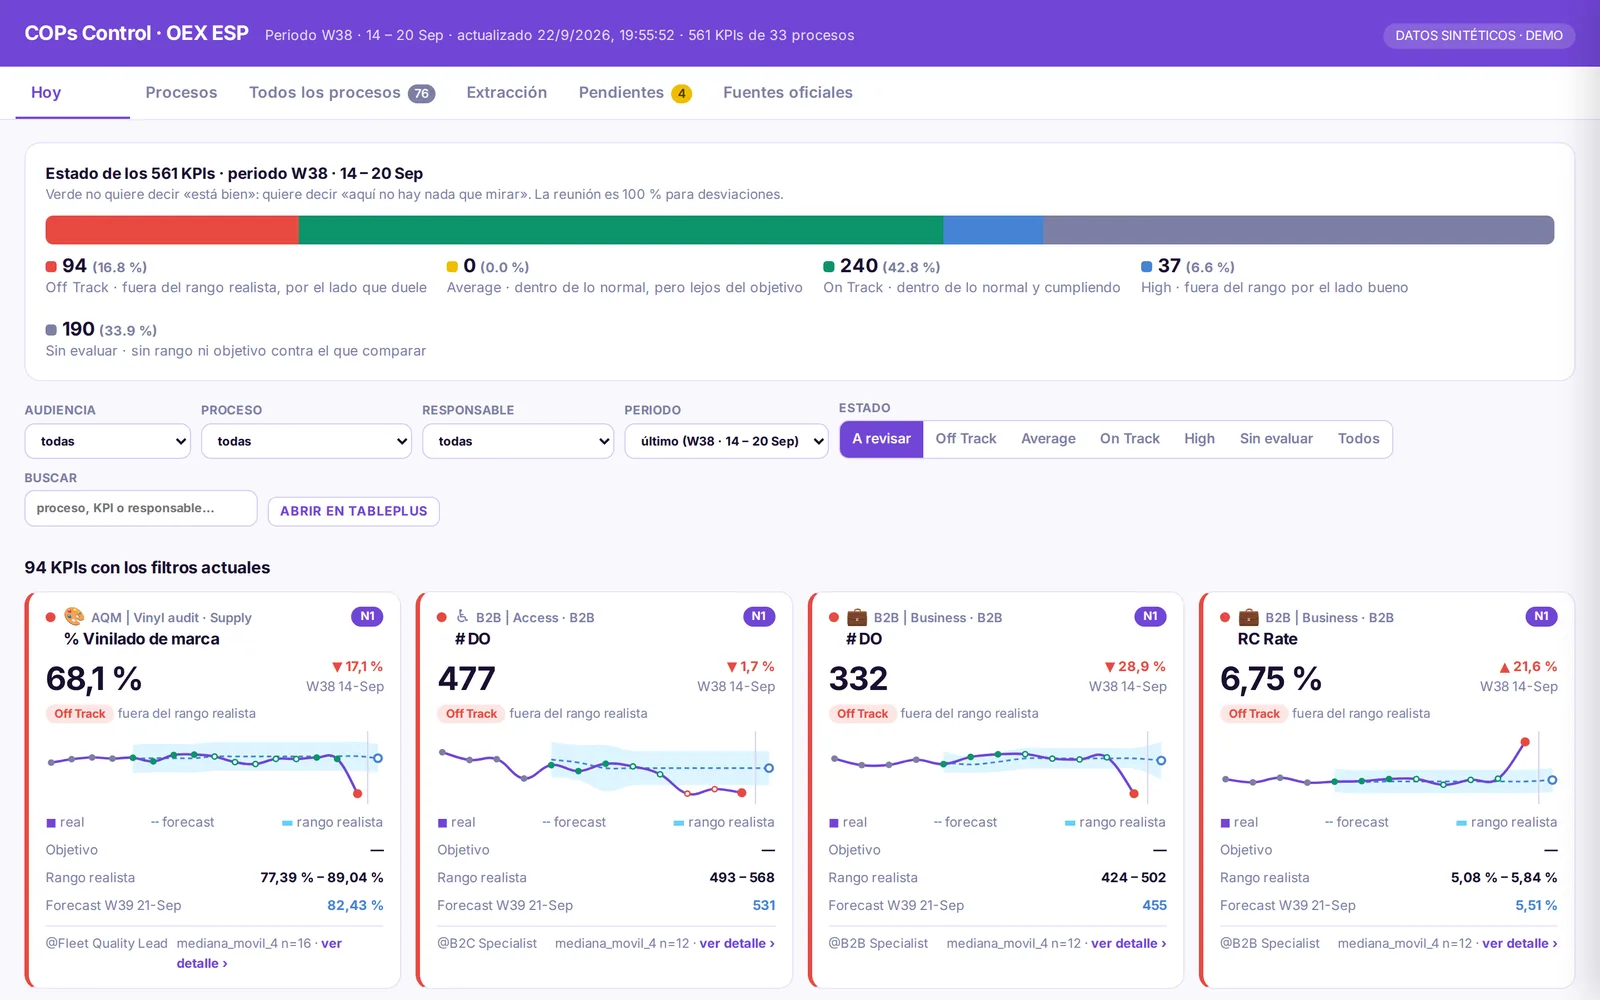This screenshot has height=1000, width=1600.
Task: Open ver detalle on the Vinilado de marca card
Action: coord(202,963)
